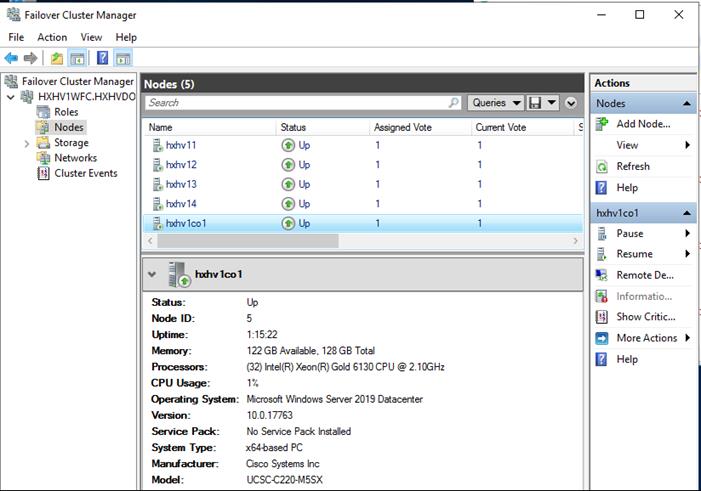Expand the Storage tree node

27,144
